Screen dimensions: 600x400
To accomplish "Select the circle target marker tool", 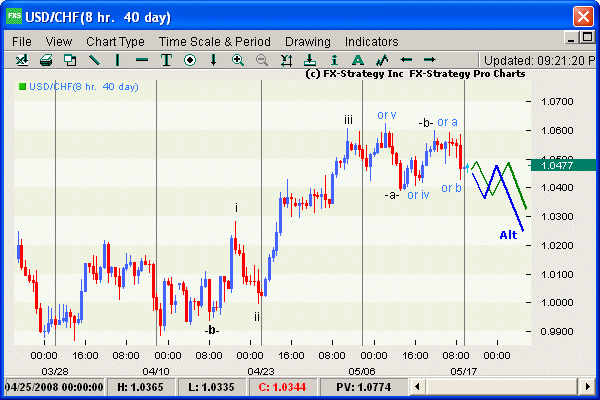I will point(190,60).
